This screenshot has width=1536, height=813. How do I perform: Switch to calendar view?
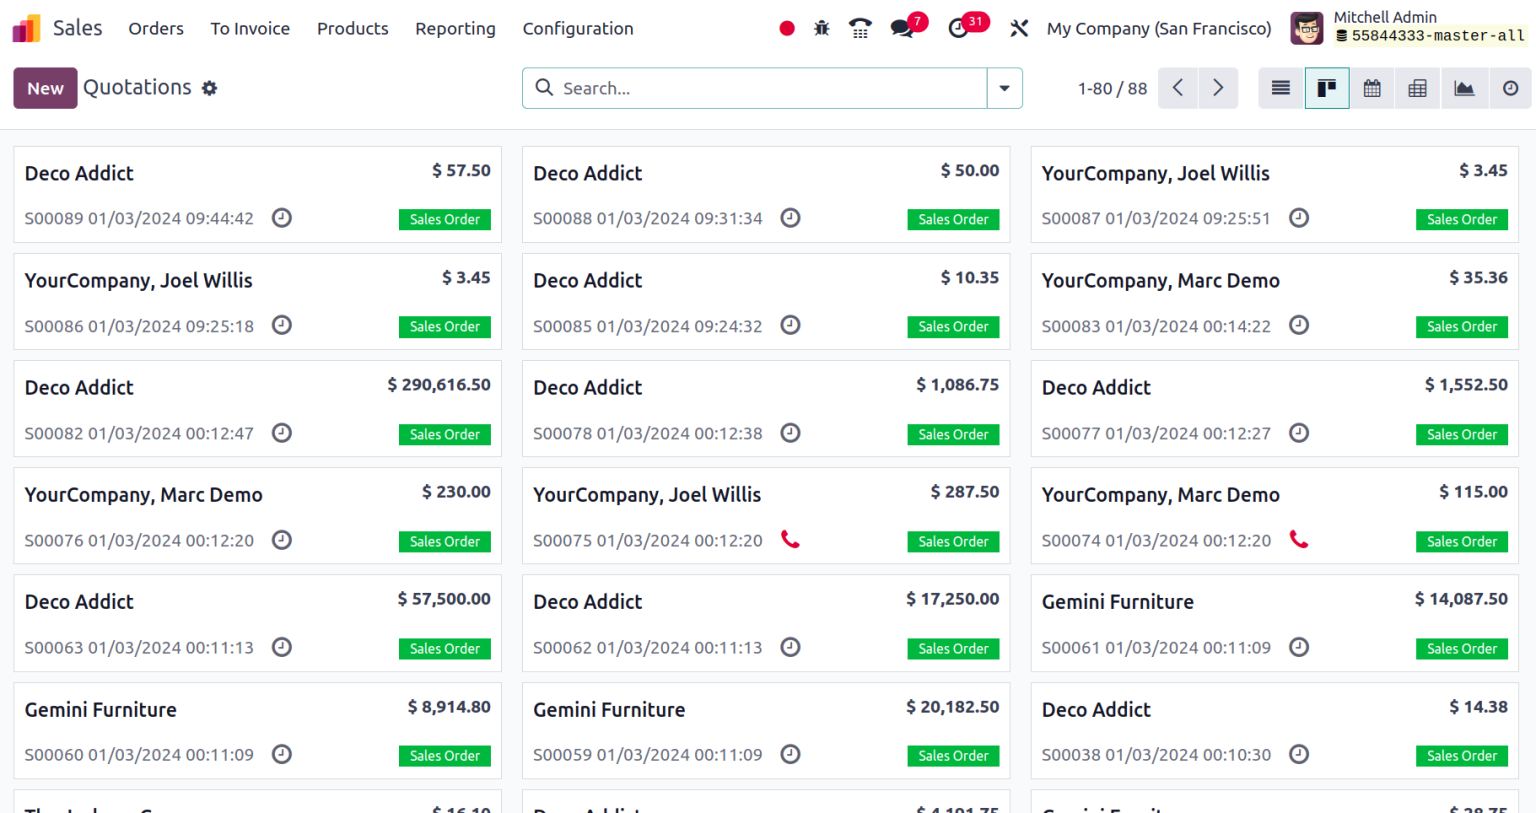click(x=1372, y=88)
